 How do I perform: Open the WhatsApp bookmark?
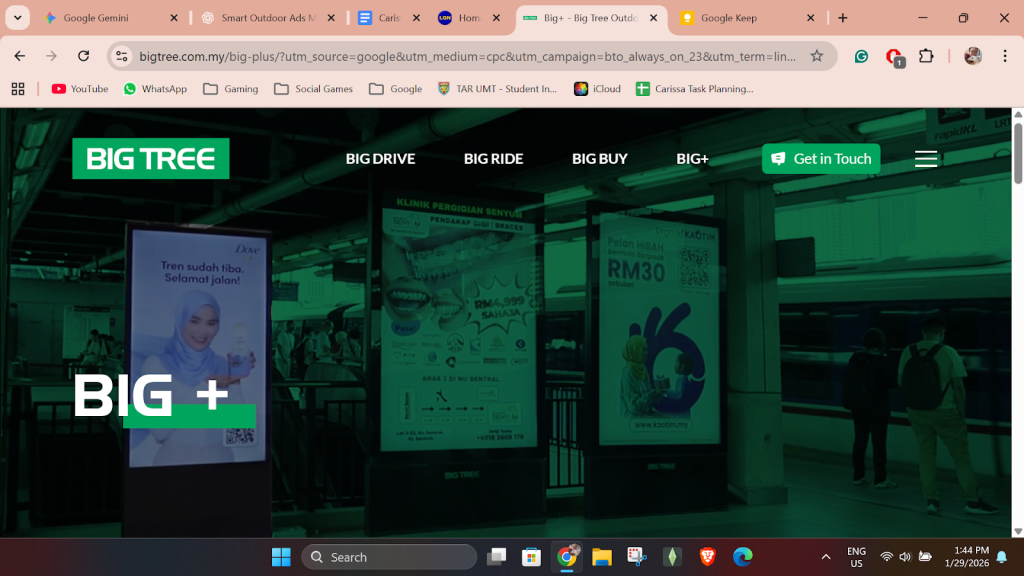pos(155,89)
